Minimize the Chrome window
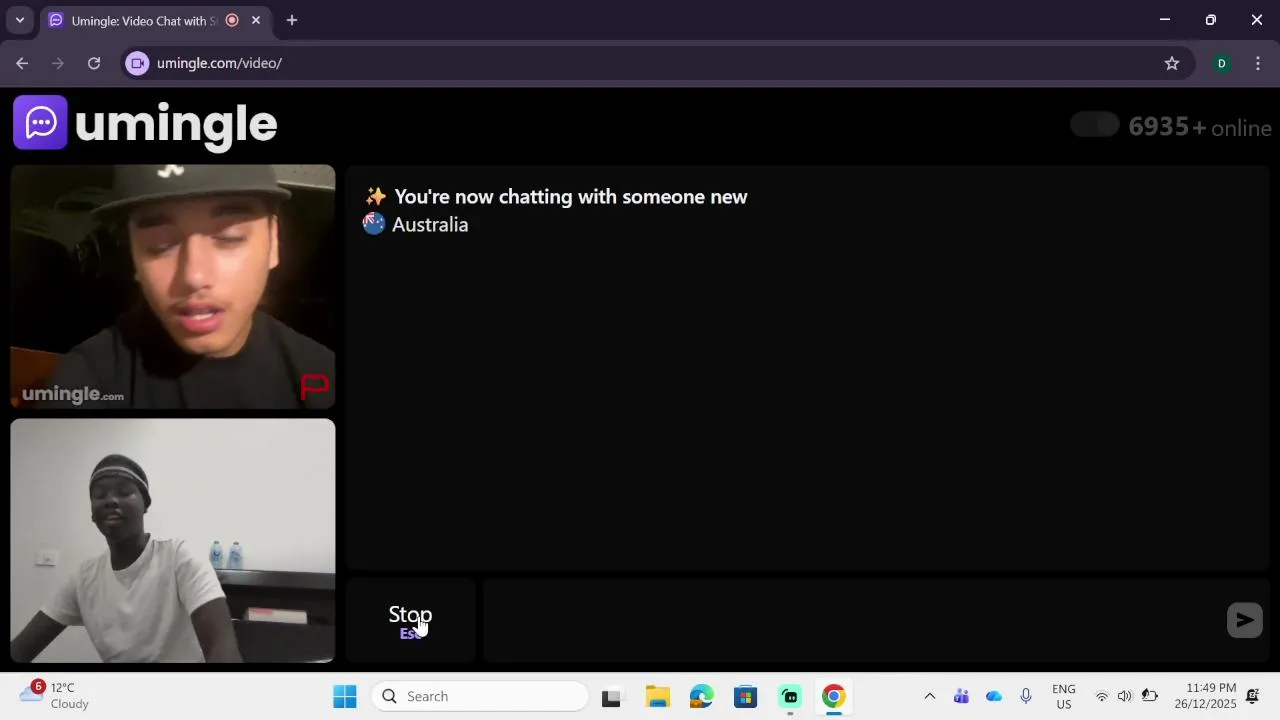This screenshot has height=720, width=1280. 1165,20
